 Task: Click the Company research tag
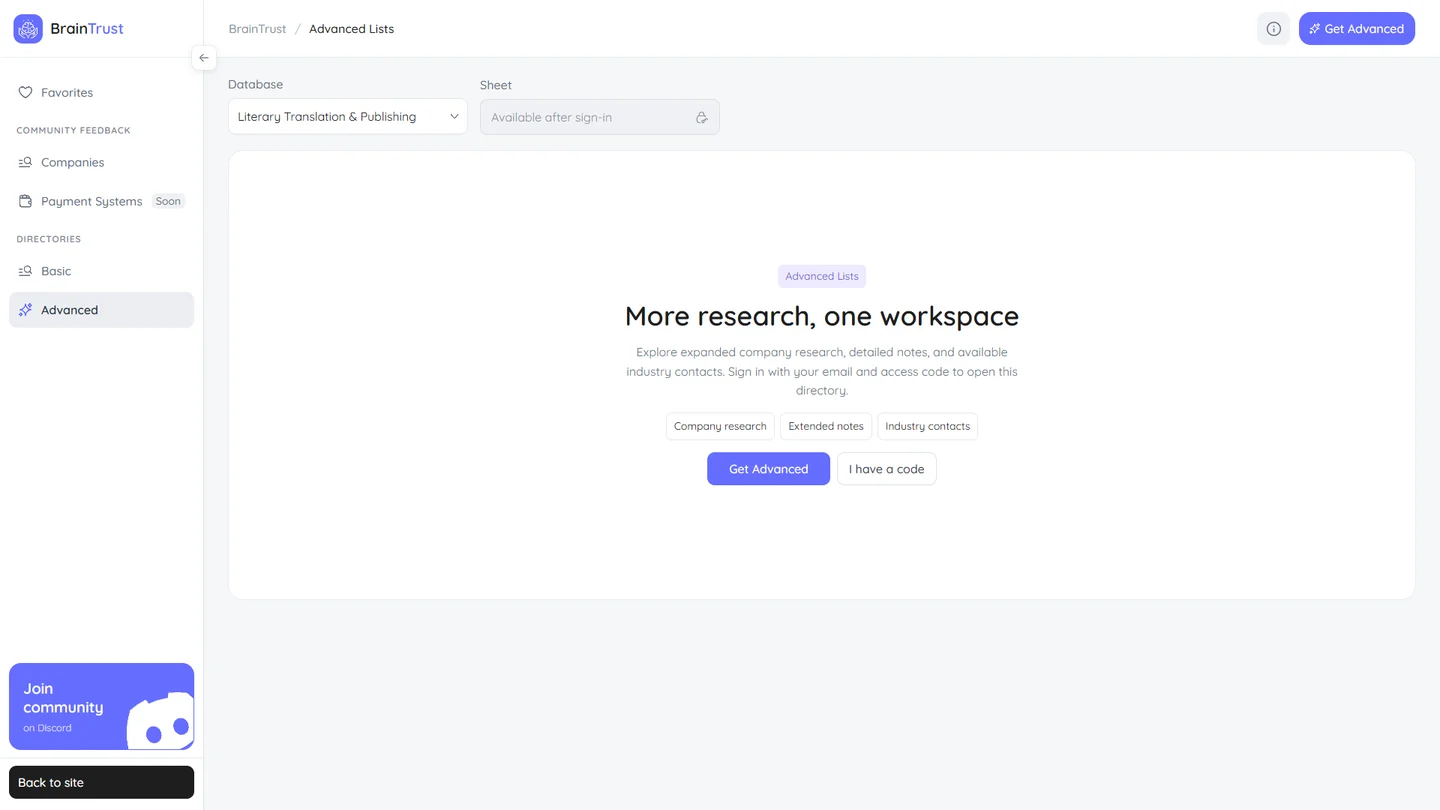click(720, 426)
